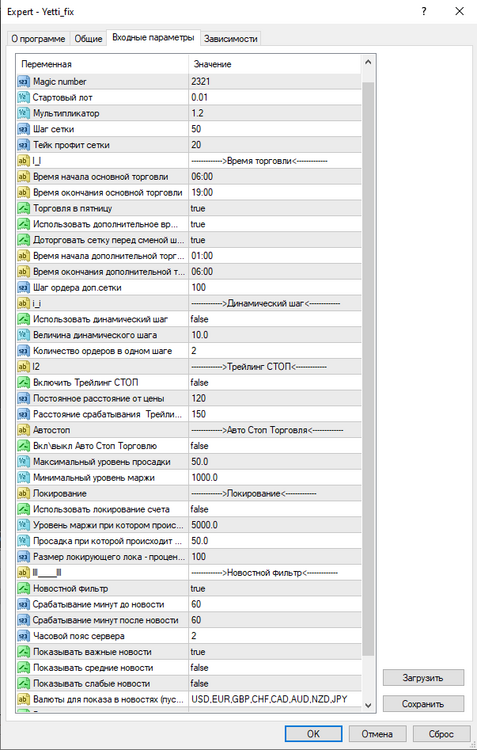Click the scrollbar down arrow

point(368,705)
